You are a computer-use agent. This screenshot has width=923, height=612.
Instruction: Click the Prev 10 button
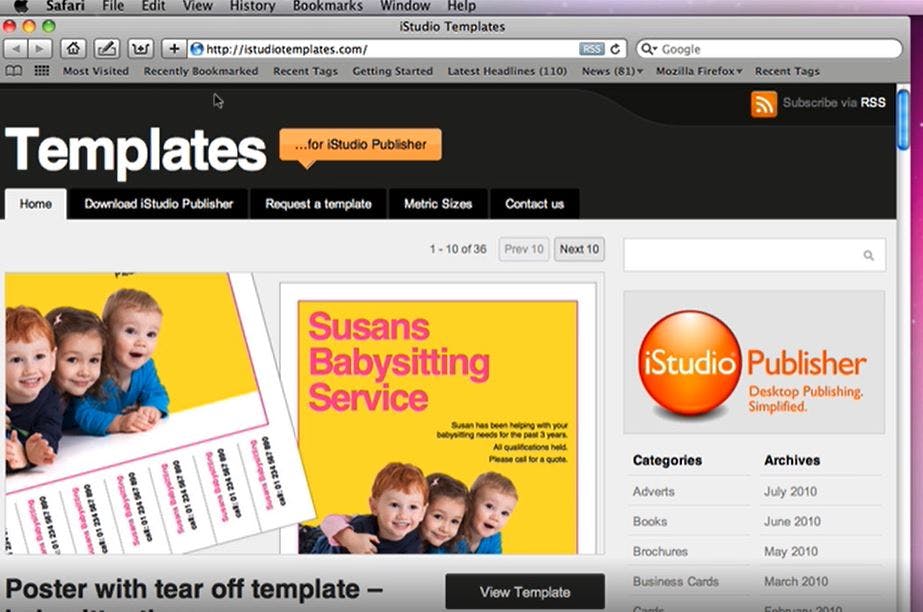[x=524, y=249]
